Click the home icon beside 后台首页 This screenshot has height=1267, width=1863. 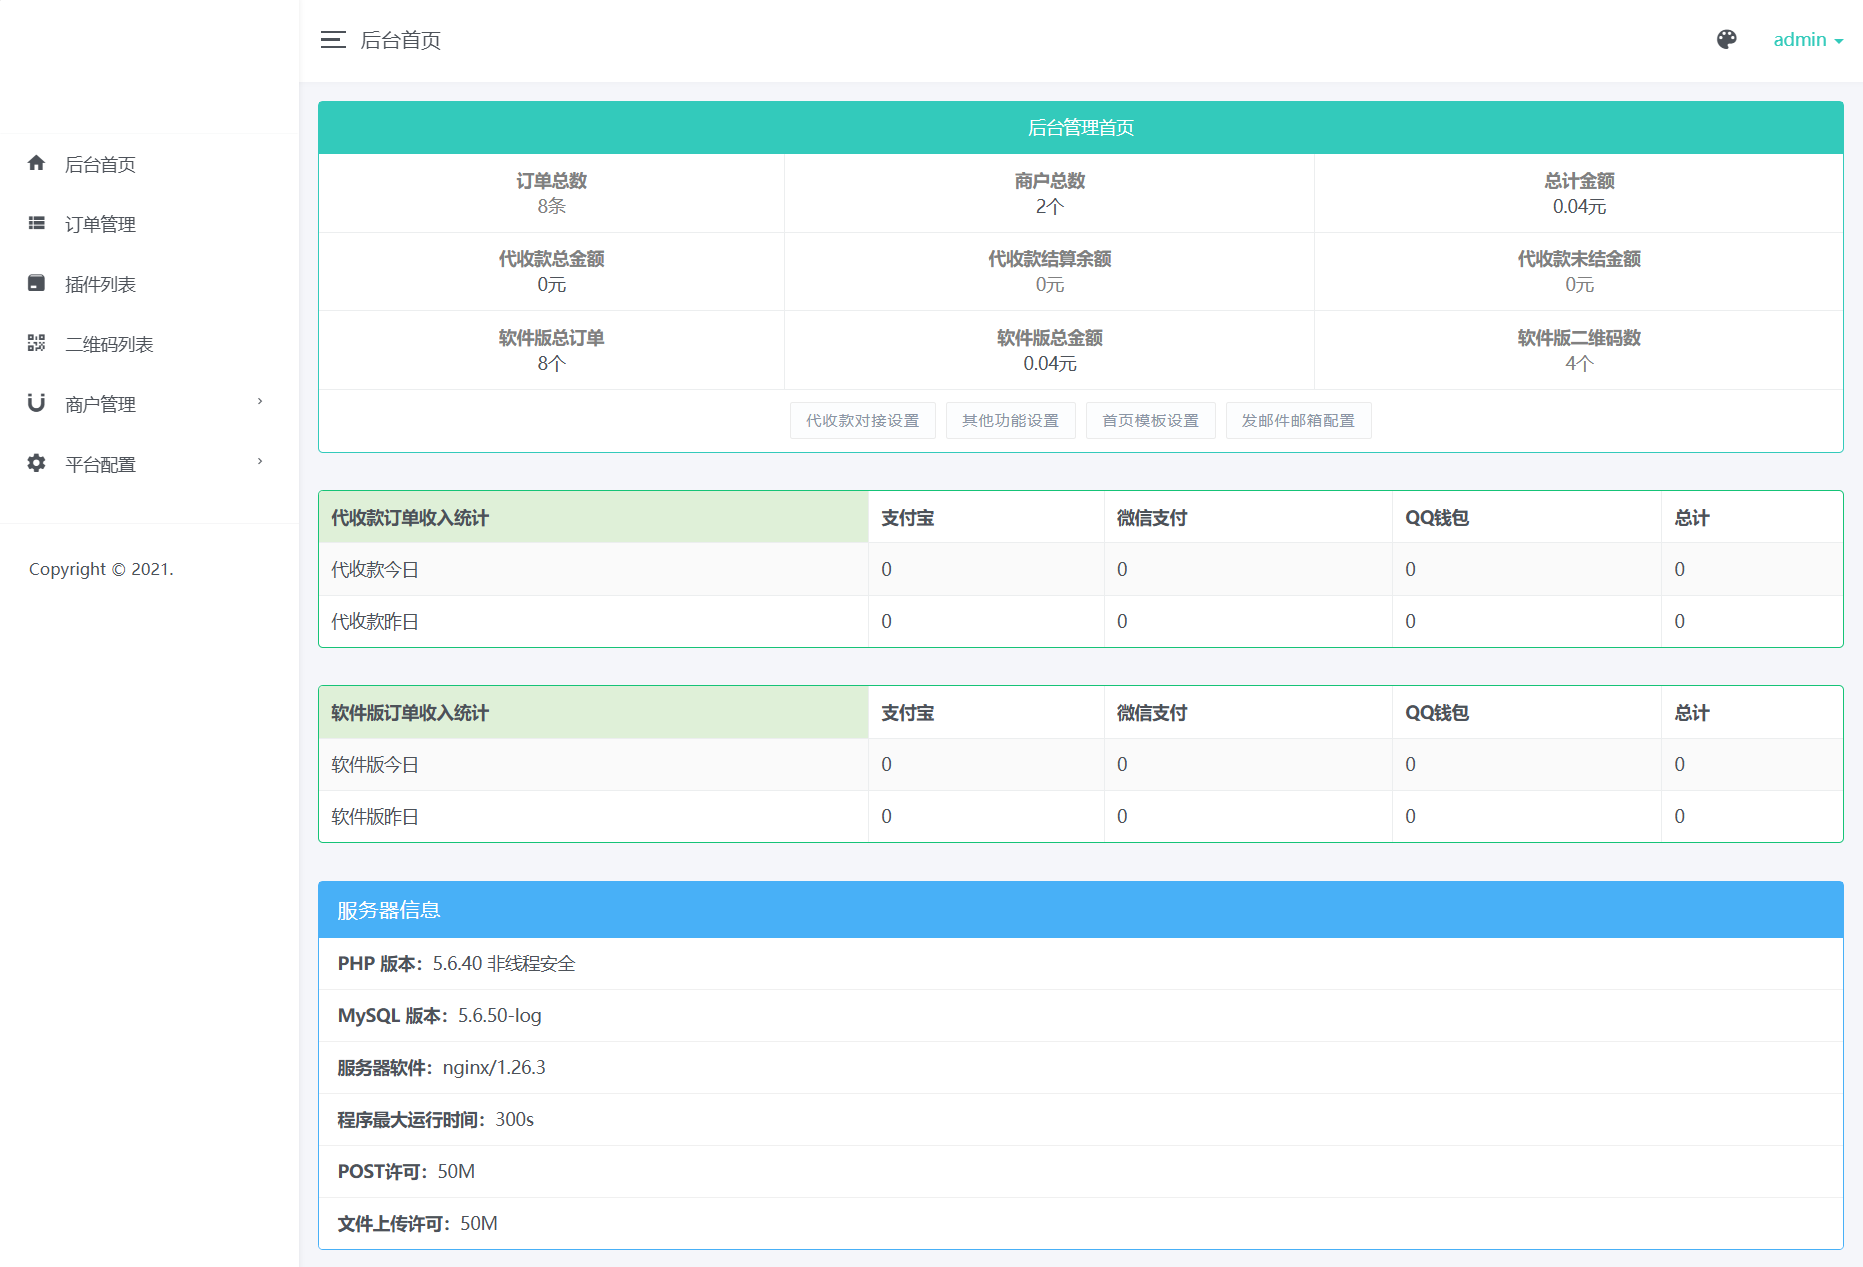coord(37,163)
